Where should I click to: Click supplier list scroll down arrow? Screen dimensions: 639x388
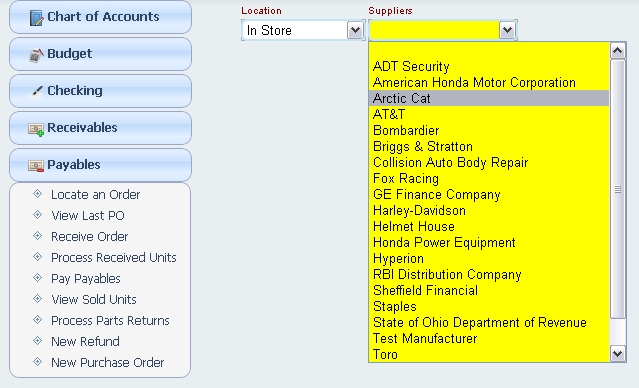point(617,353)
